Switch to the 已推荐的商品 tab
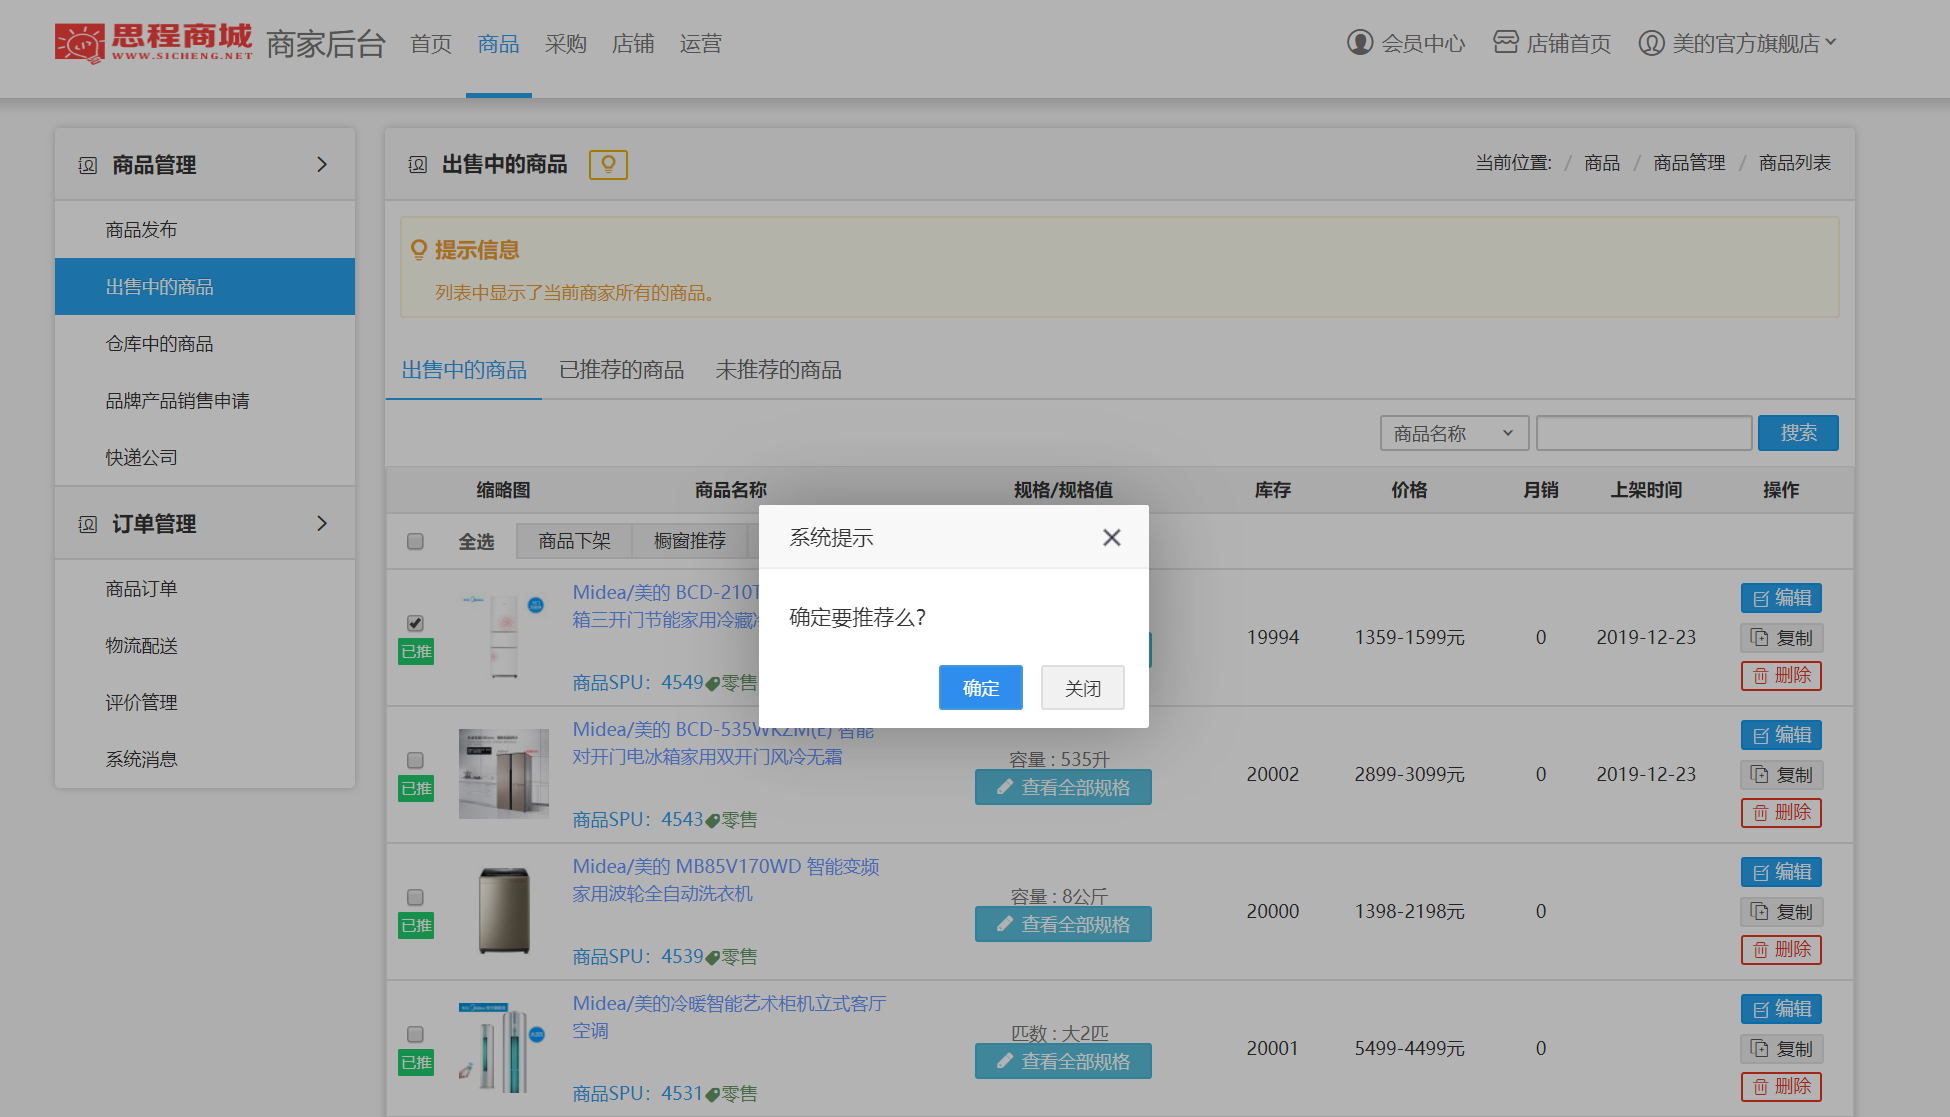Screen dimensions: 1950x1117 click(x=621, y=370)
